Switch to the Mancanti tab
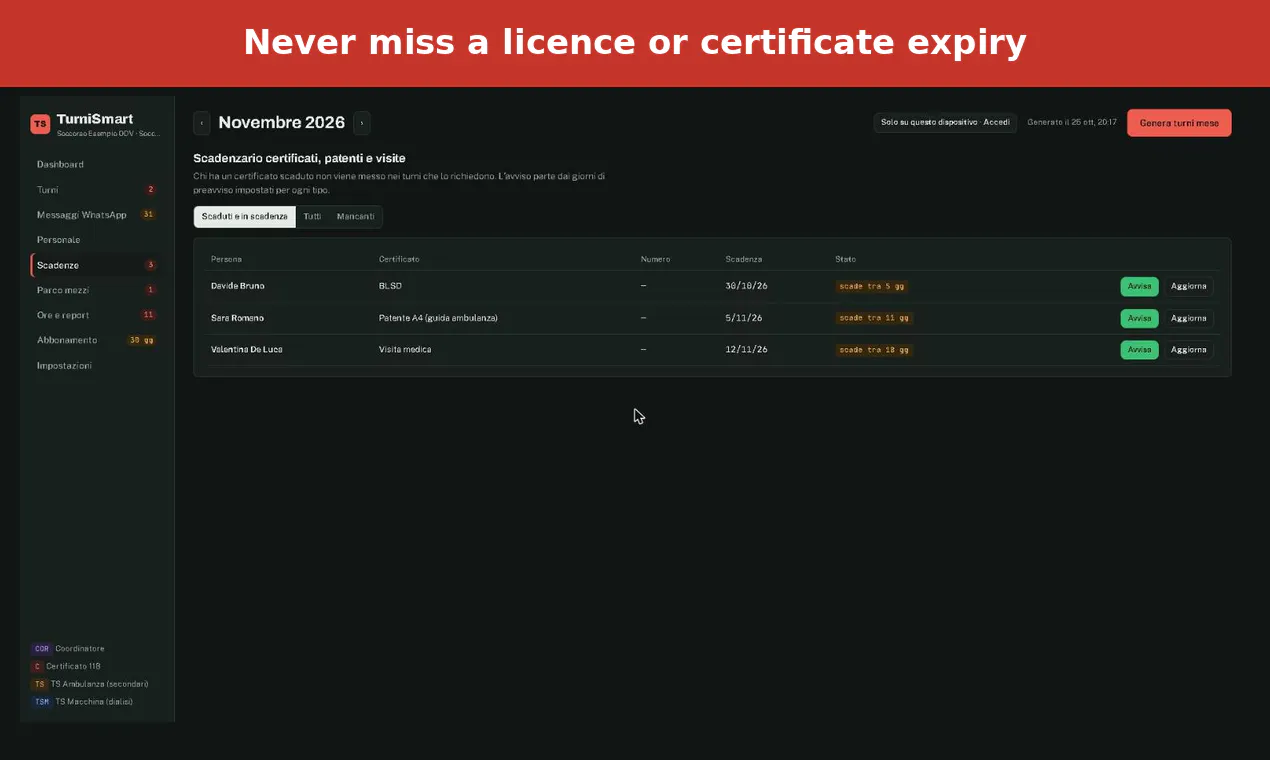The width and height of the screenshot is (1270, 760). pyautogui.click(x=355, y=217)
